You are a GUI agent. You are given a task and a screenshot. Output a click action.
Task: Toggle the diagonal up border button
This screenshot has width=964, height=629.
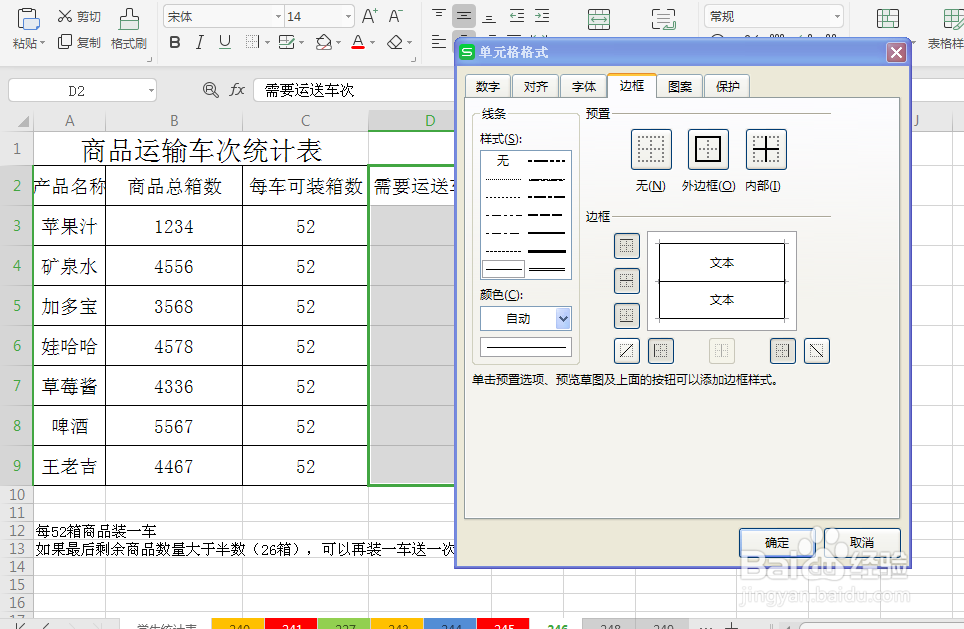tap(626, 351)
